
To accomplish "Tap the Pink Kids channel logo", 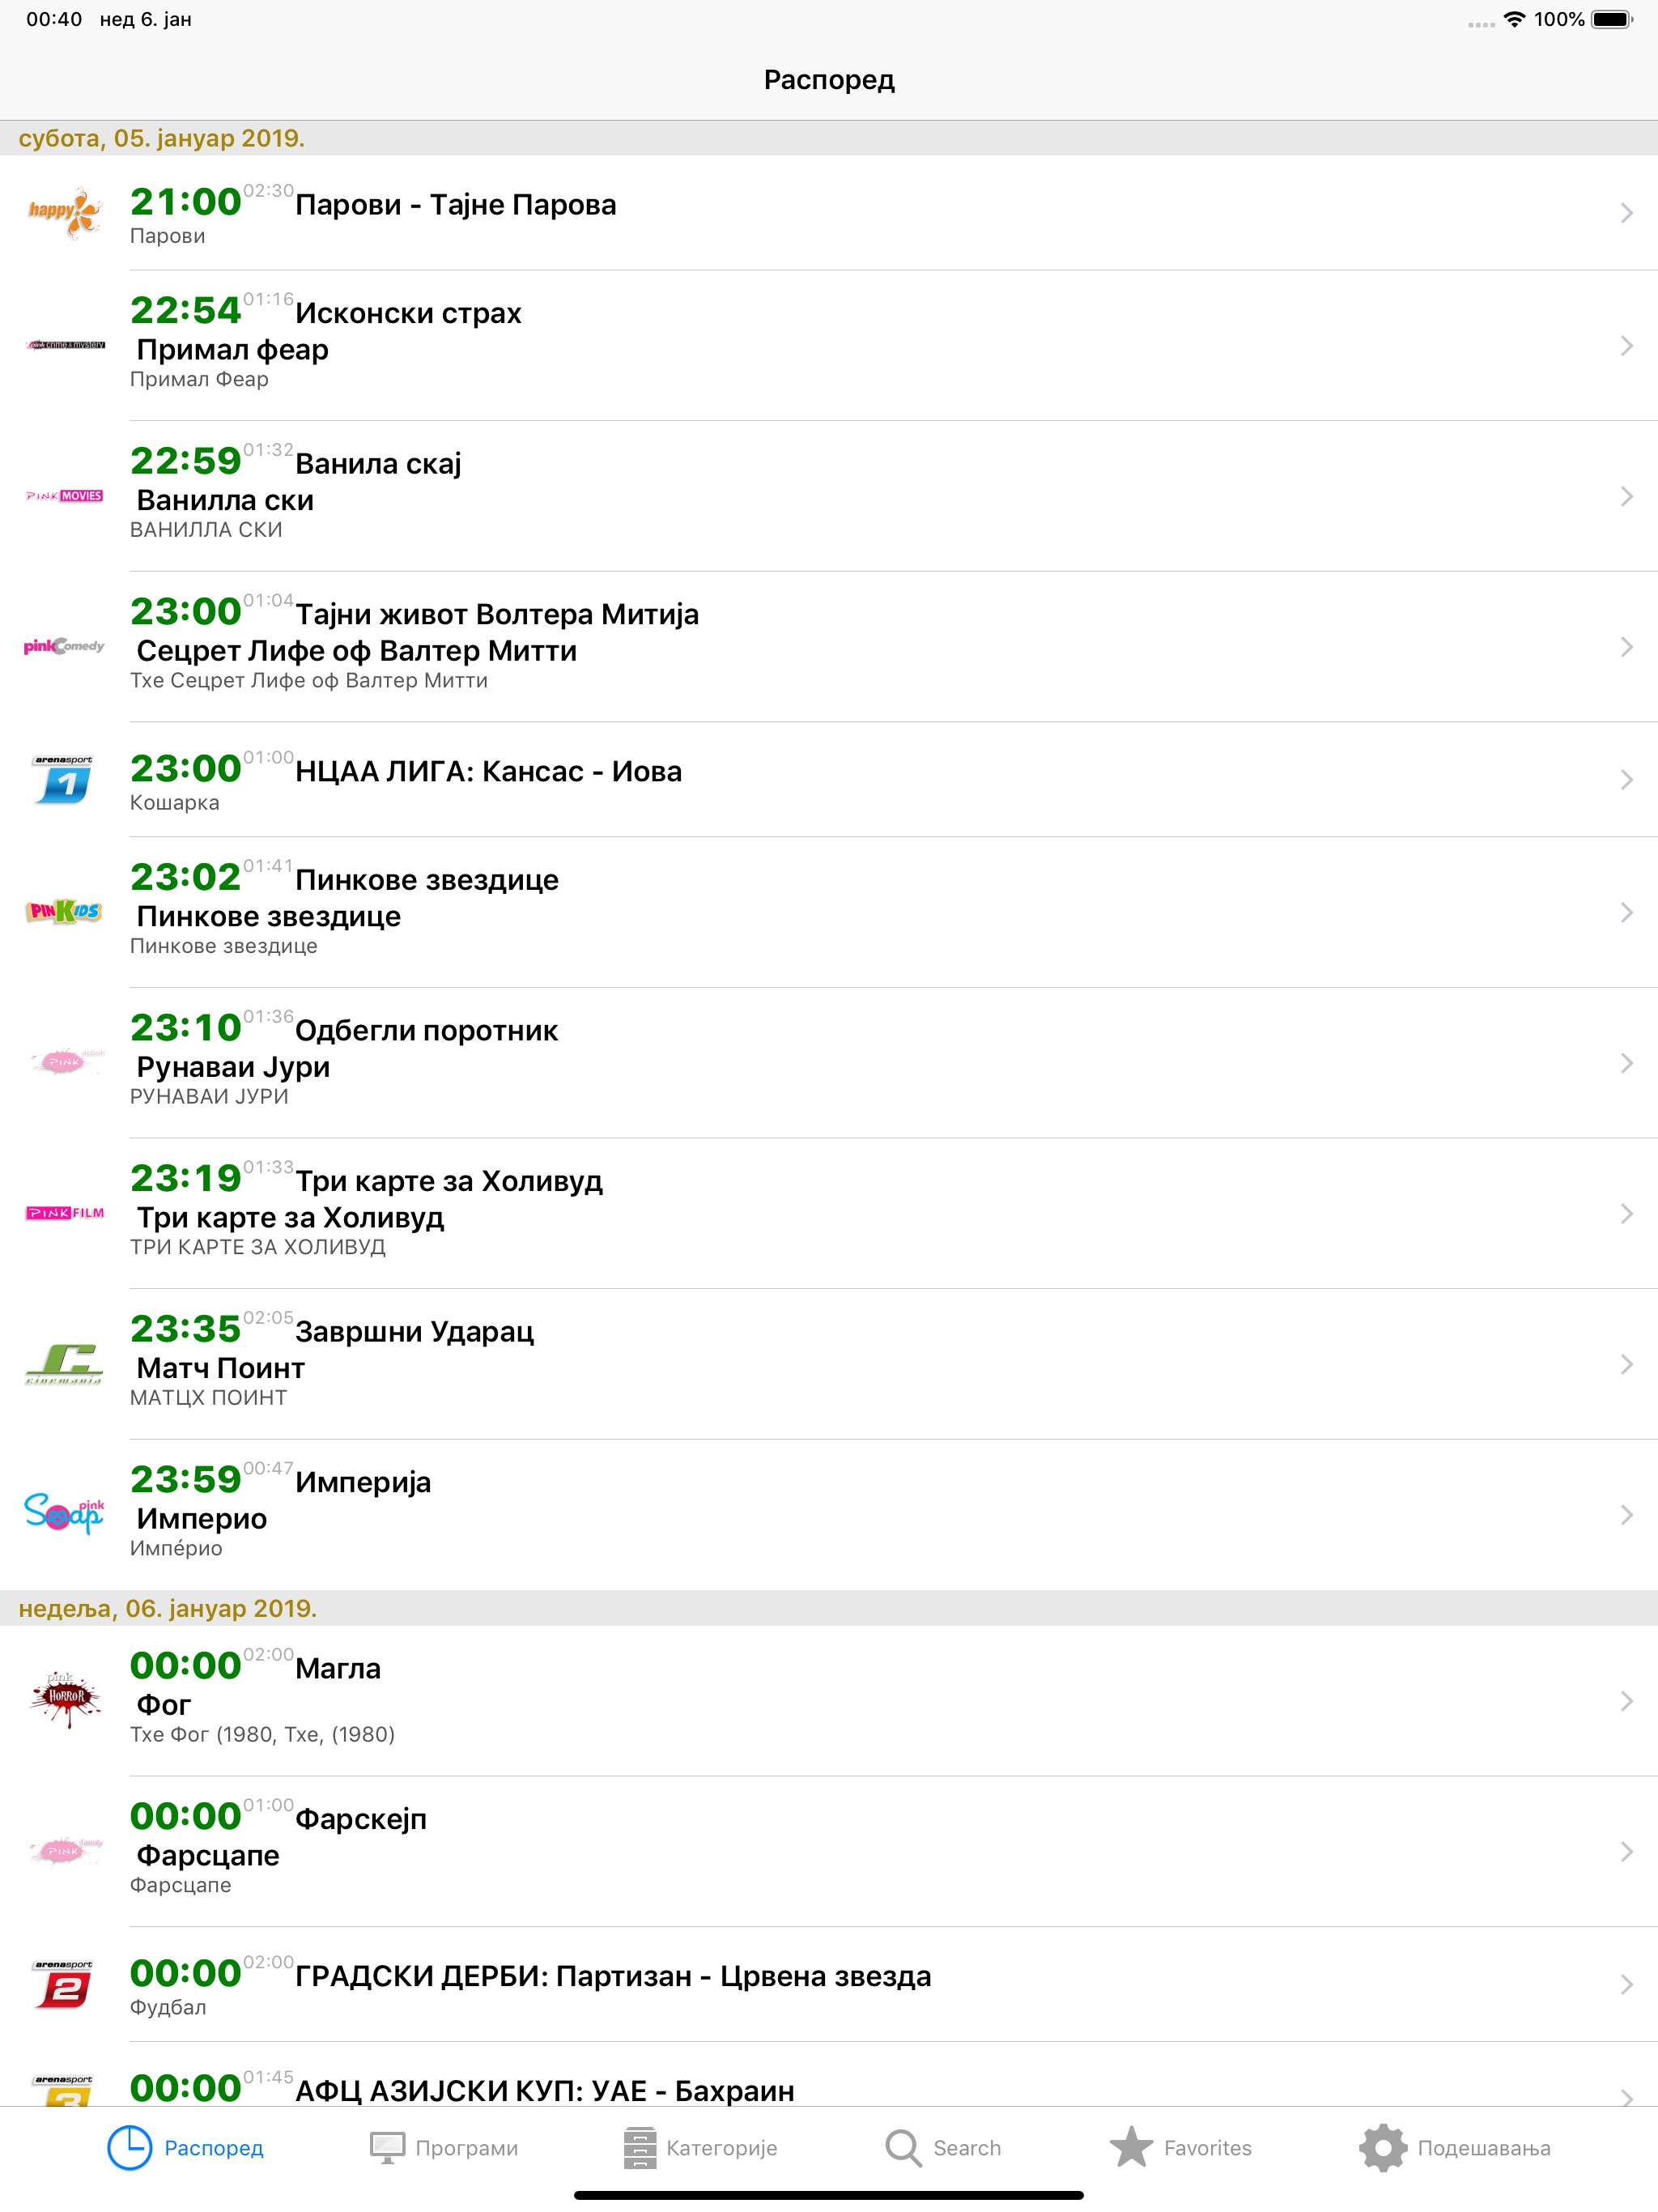I will coord(65,911).
